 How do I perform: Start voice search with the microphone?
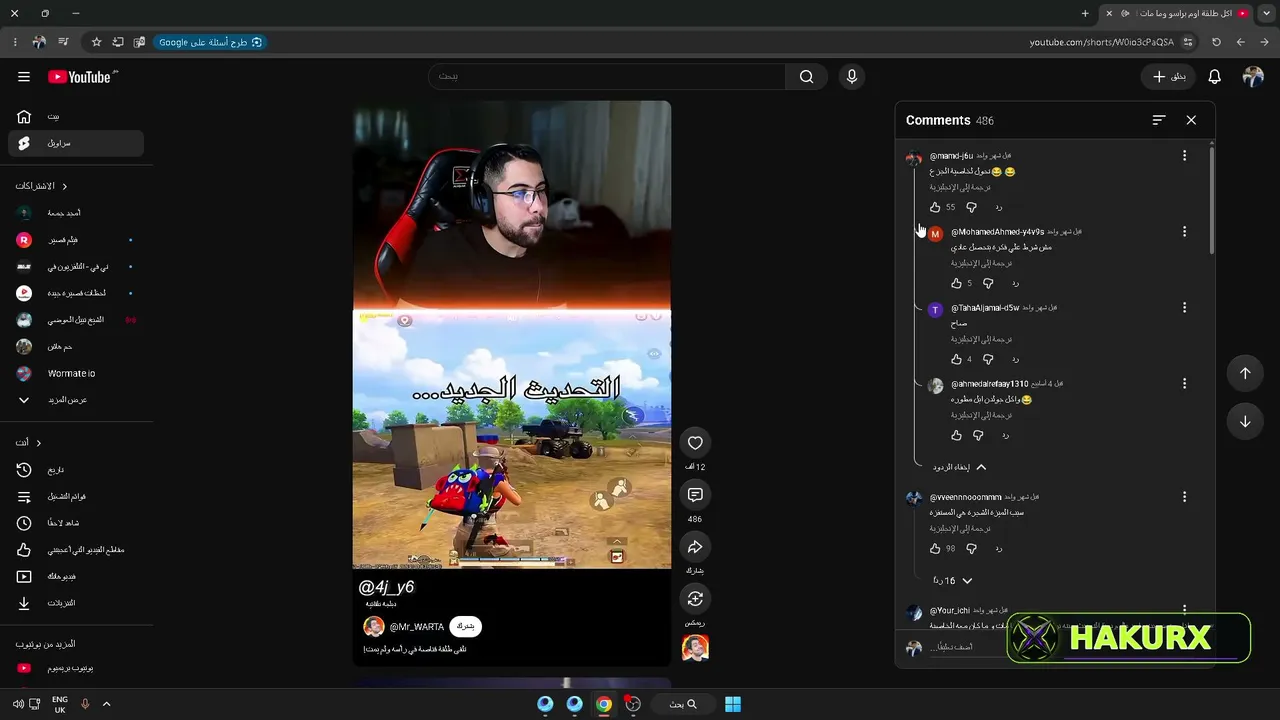pos(852,77)
